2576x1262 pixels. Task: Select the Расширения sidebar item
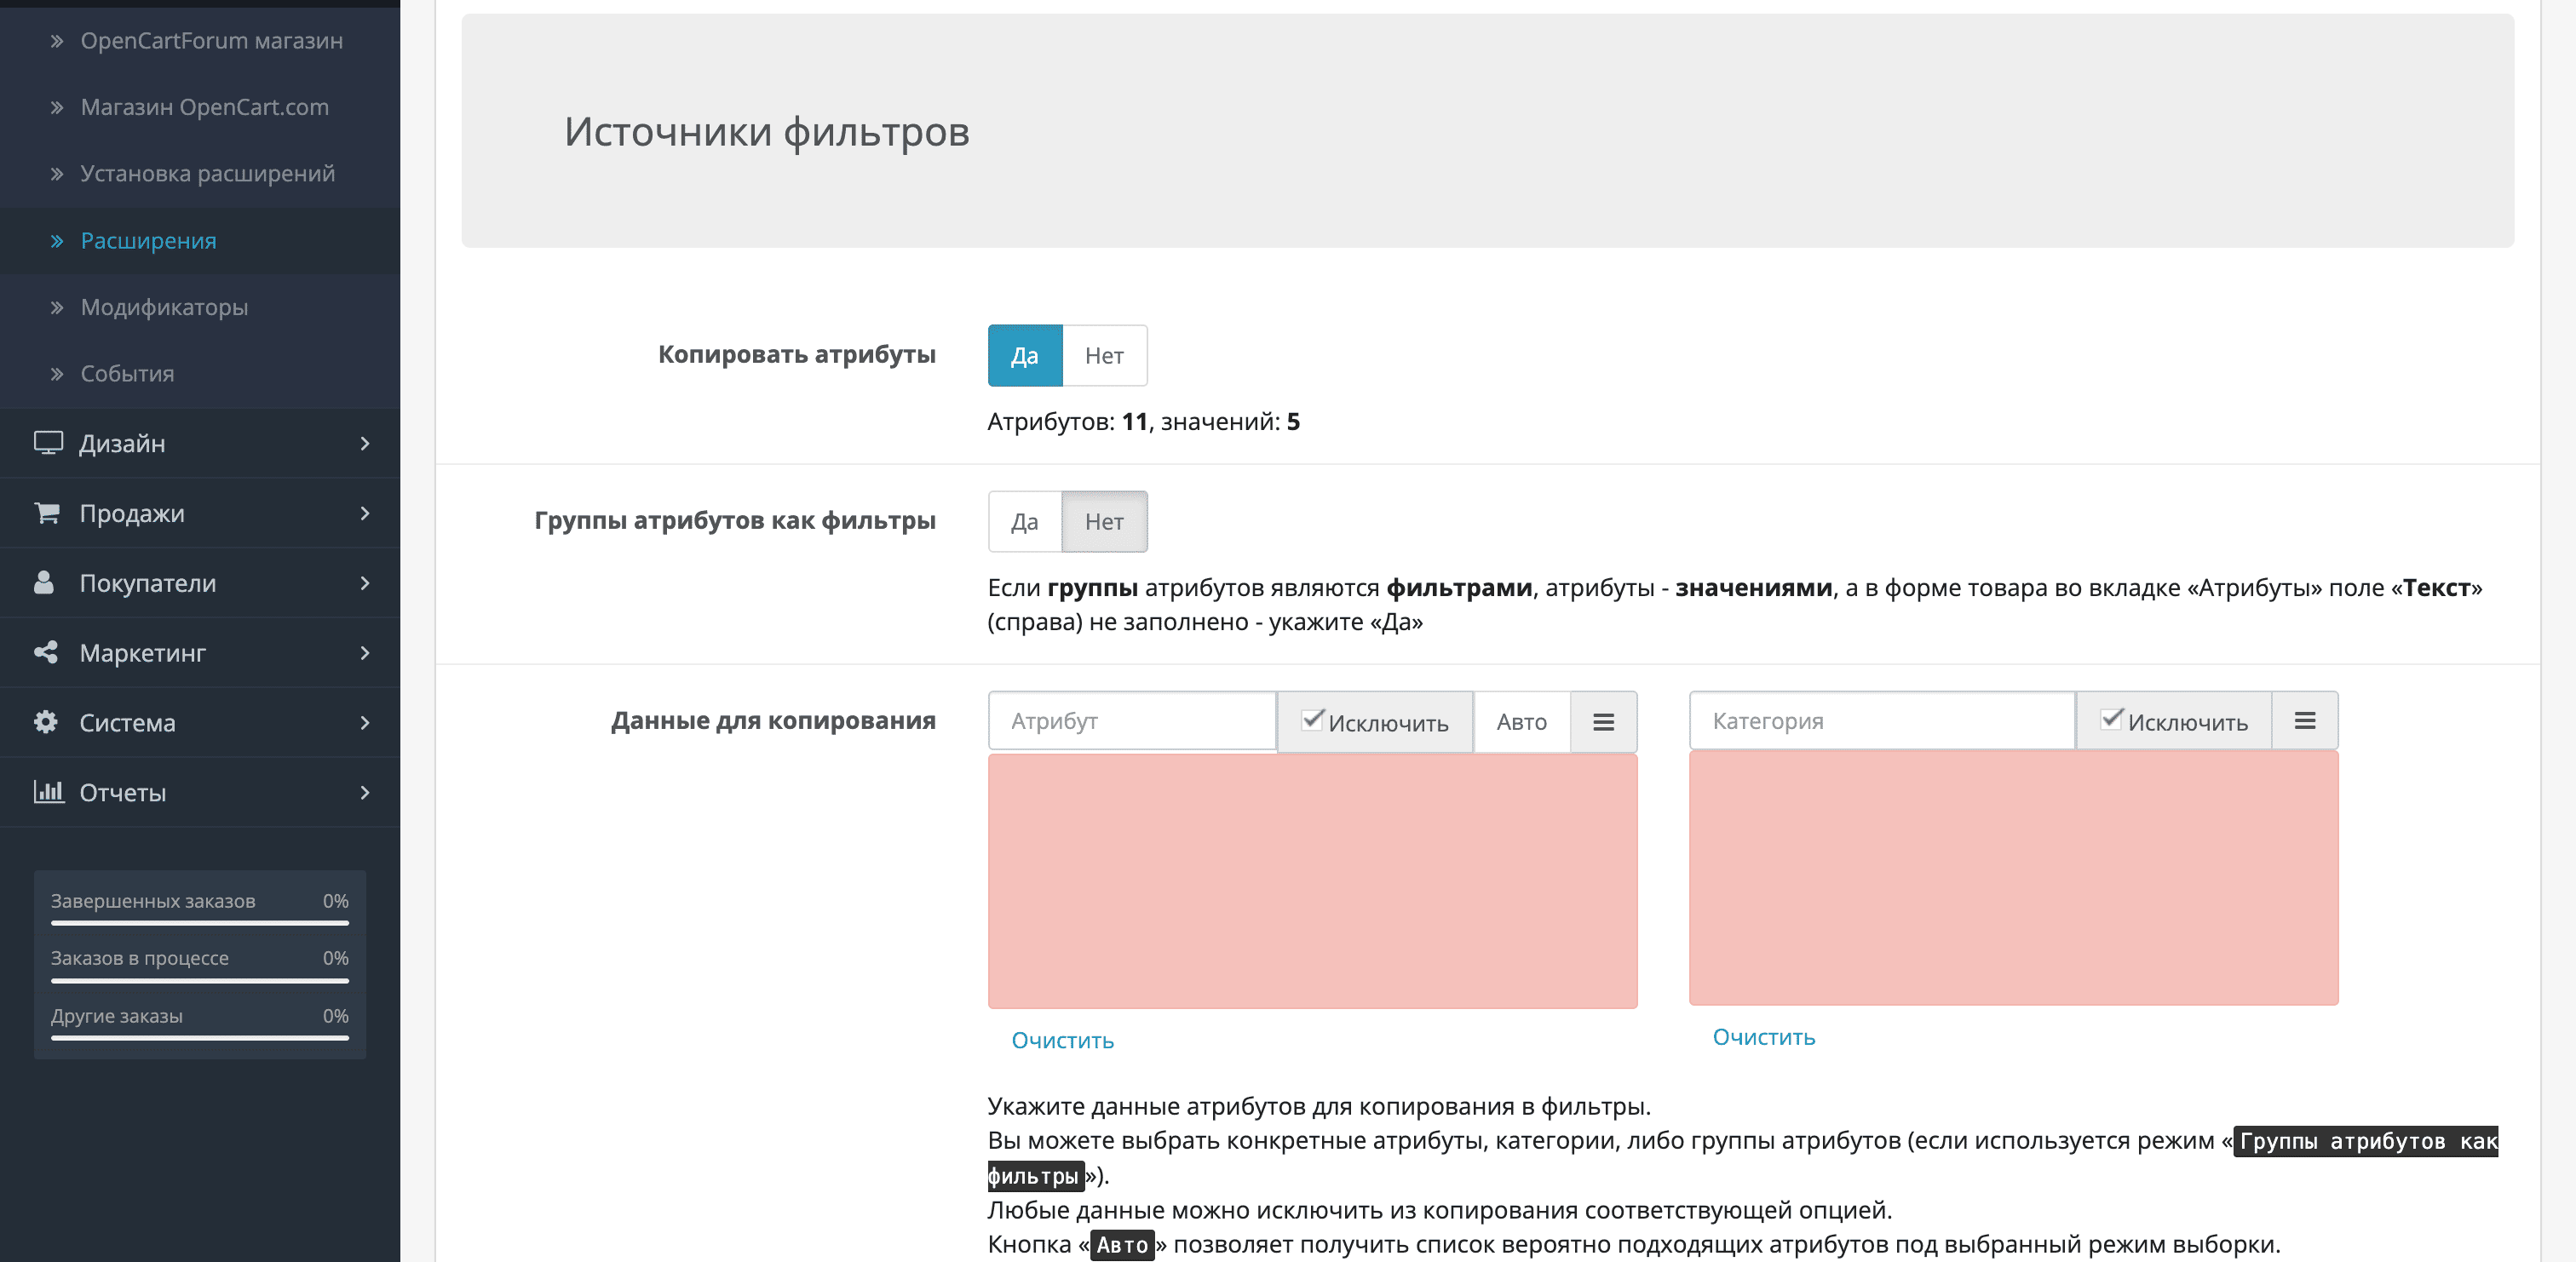[x=200, y=241]
